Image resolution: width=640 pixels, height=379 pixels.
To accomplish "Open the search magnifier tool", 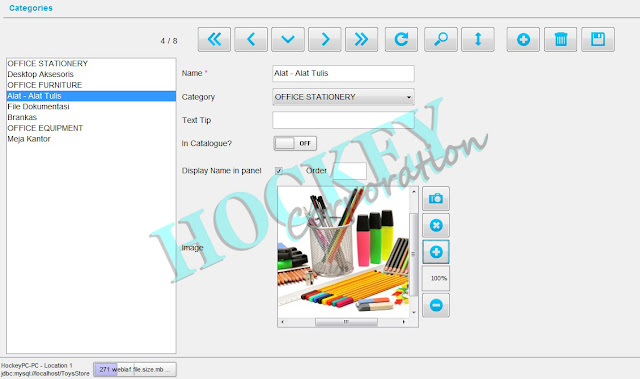I will point(440,40).
